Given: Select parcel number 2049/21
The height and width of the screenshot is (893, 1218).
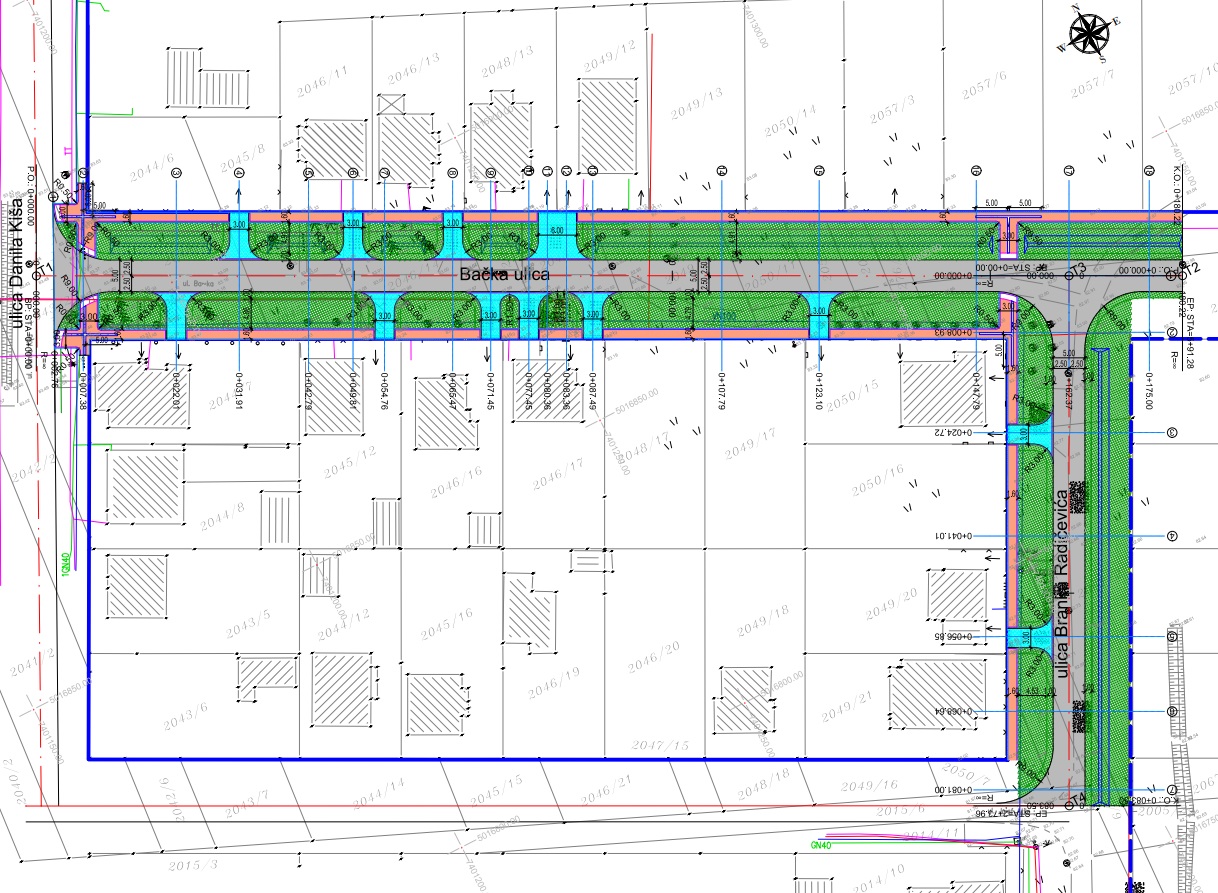Looking at the screenshot, I should click(846, 706).
